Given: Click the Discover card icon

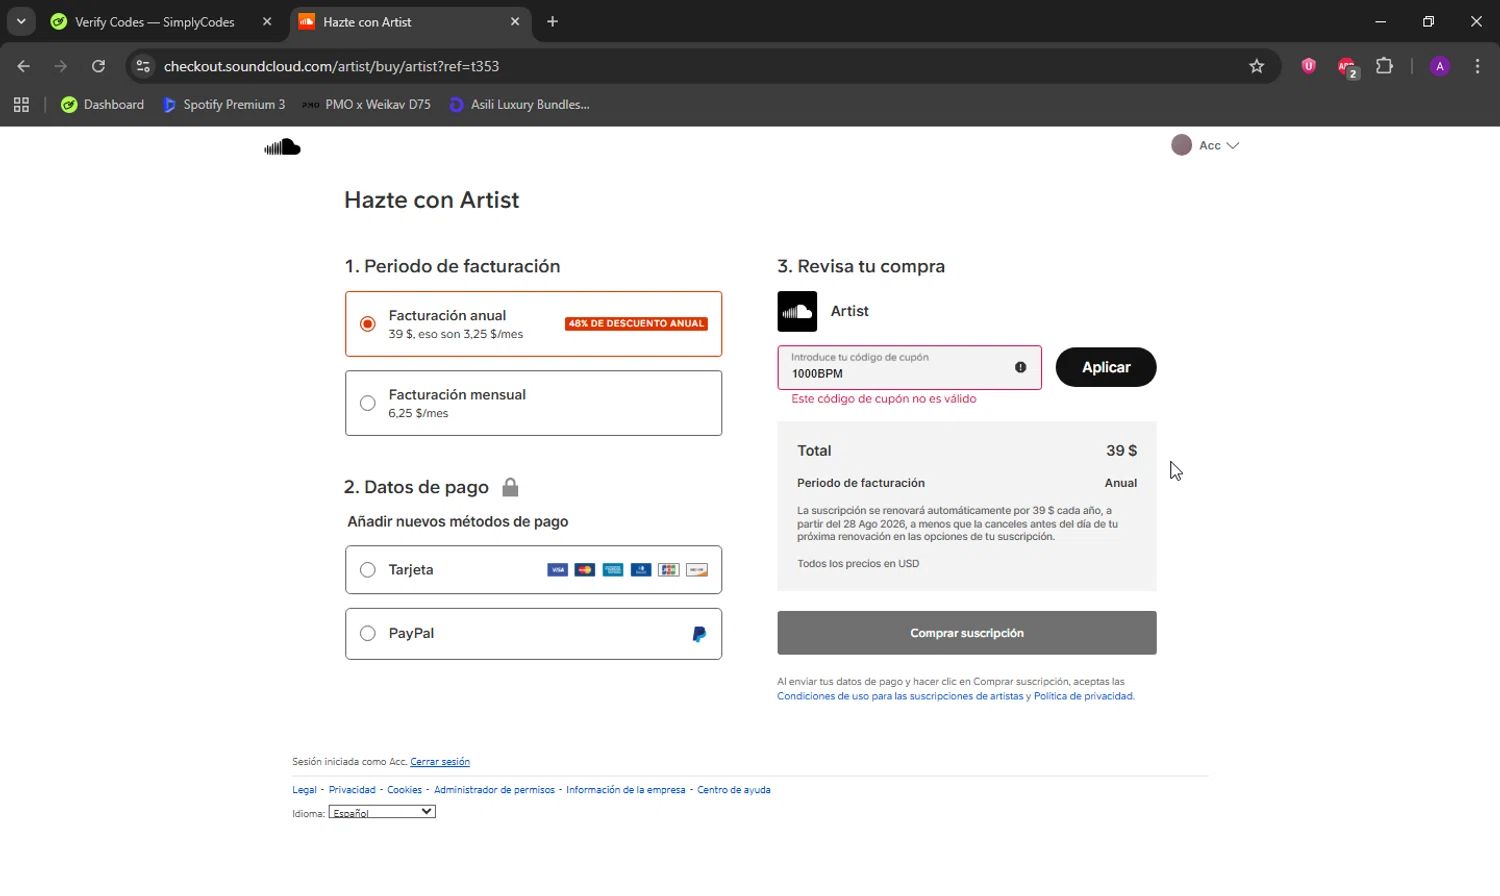Looking at the screenshot, I should pos(697,570).
